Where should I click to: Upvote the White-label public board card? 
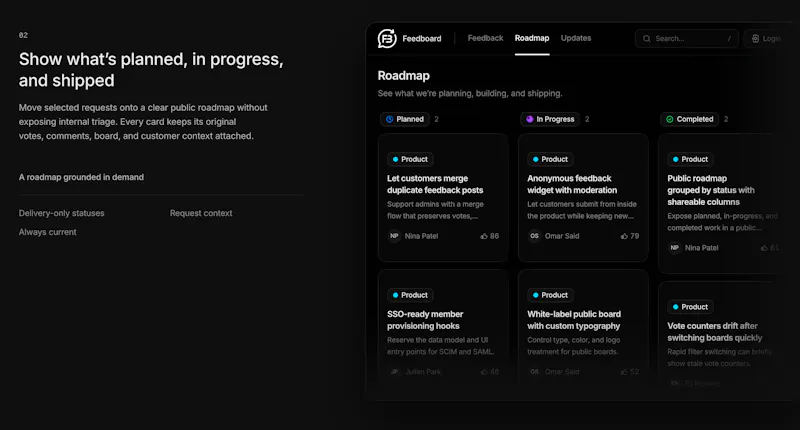click(x=630, y=372)
